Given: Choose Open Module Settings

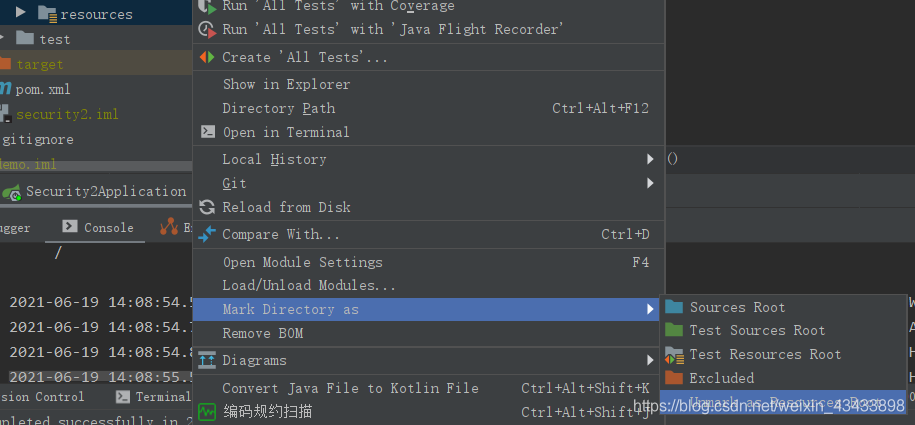Looking at the screenshot, I should (x=302, y=262).
